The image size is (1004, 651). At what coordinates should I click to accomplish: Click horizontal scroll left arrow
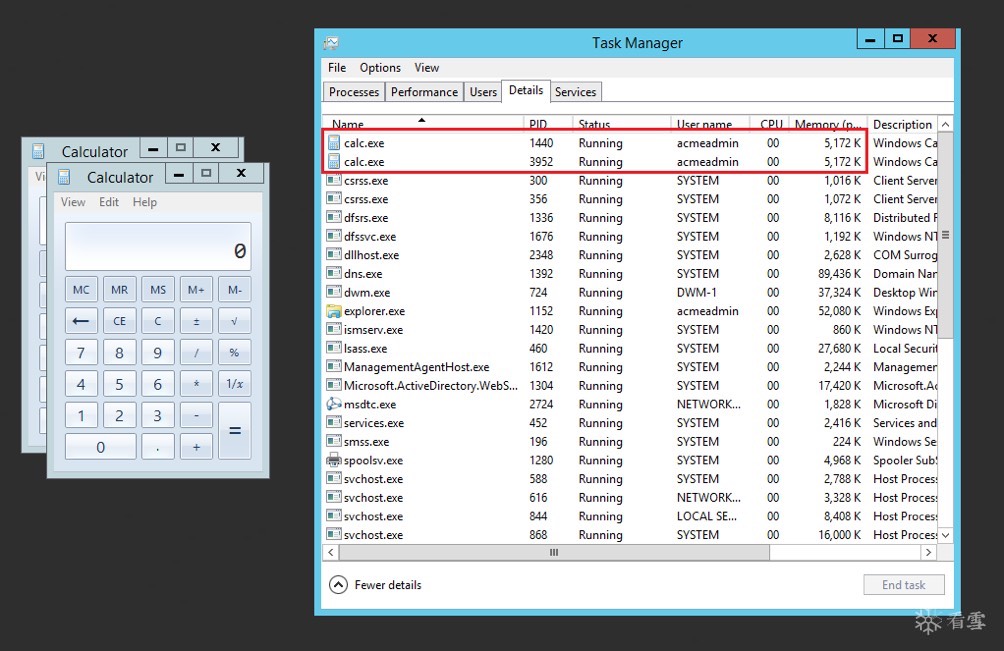click(330, 552)
